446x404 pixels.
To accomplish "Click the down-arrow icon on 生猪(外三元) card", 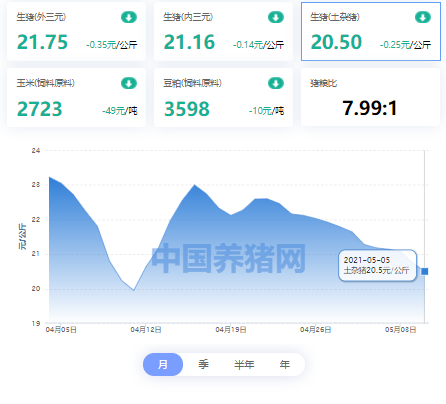I will 129,17.
